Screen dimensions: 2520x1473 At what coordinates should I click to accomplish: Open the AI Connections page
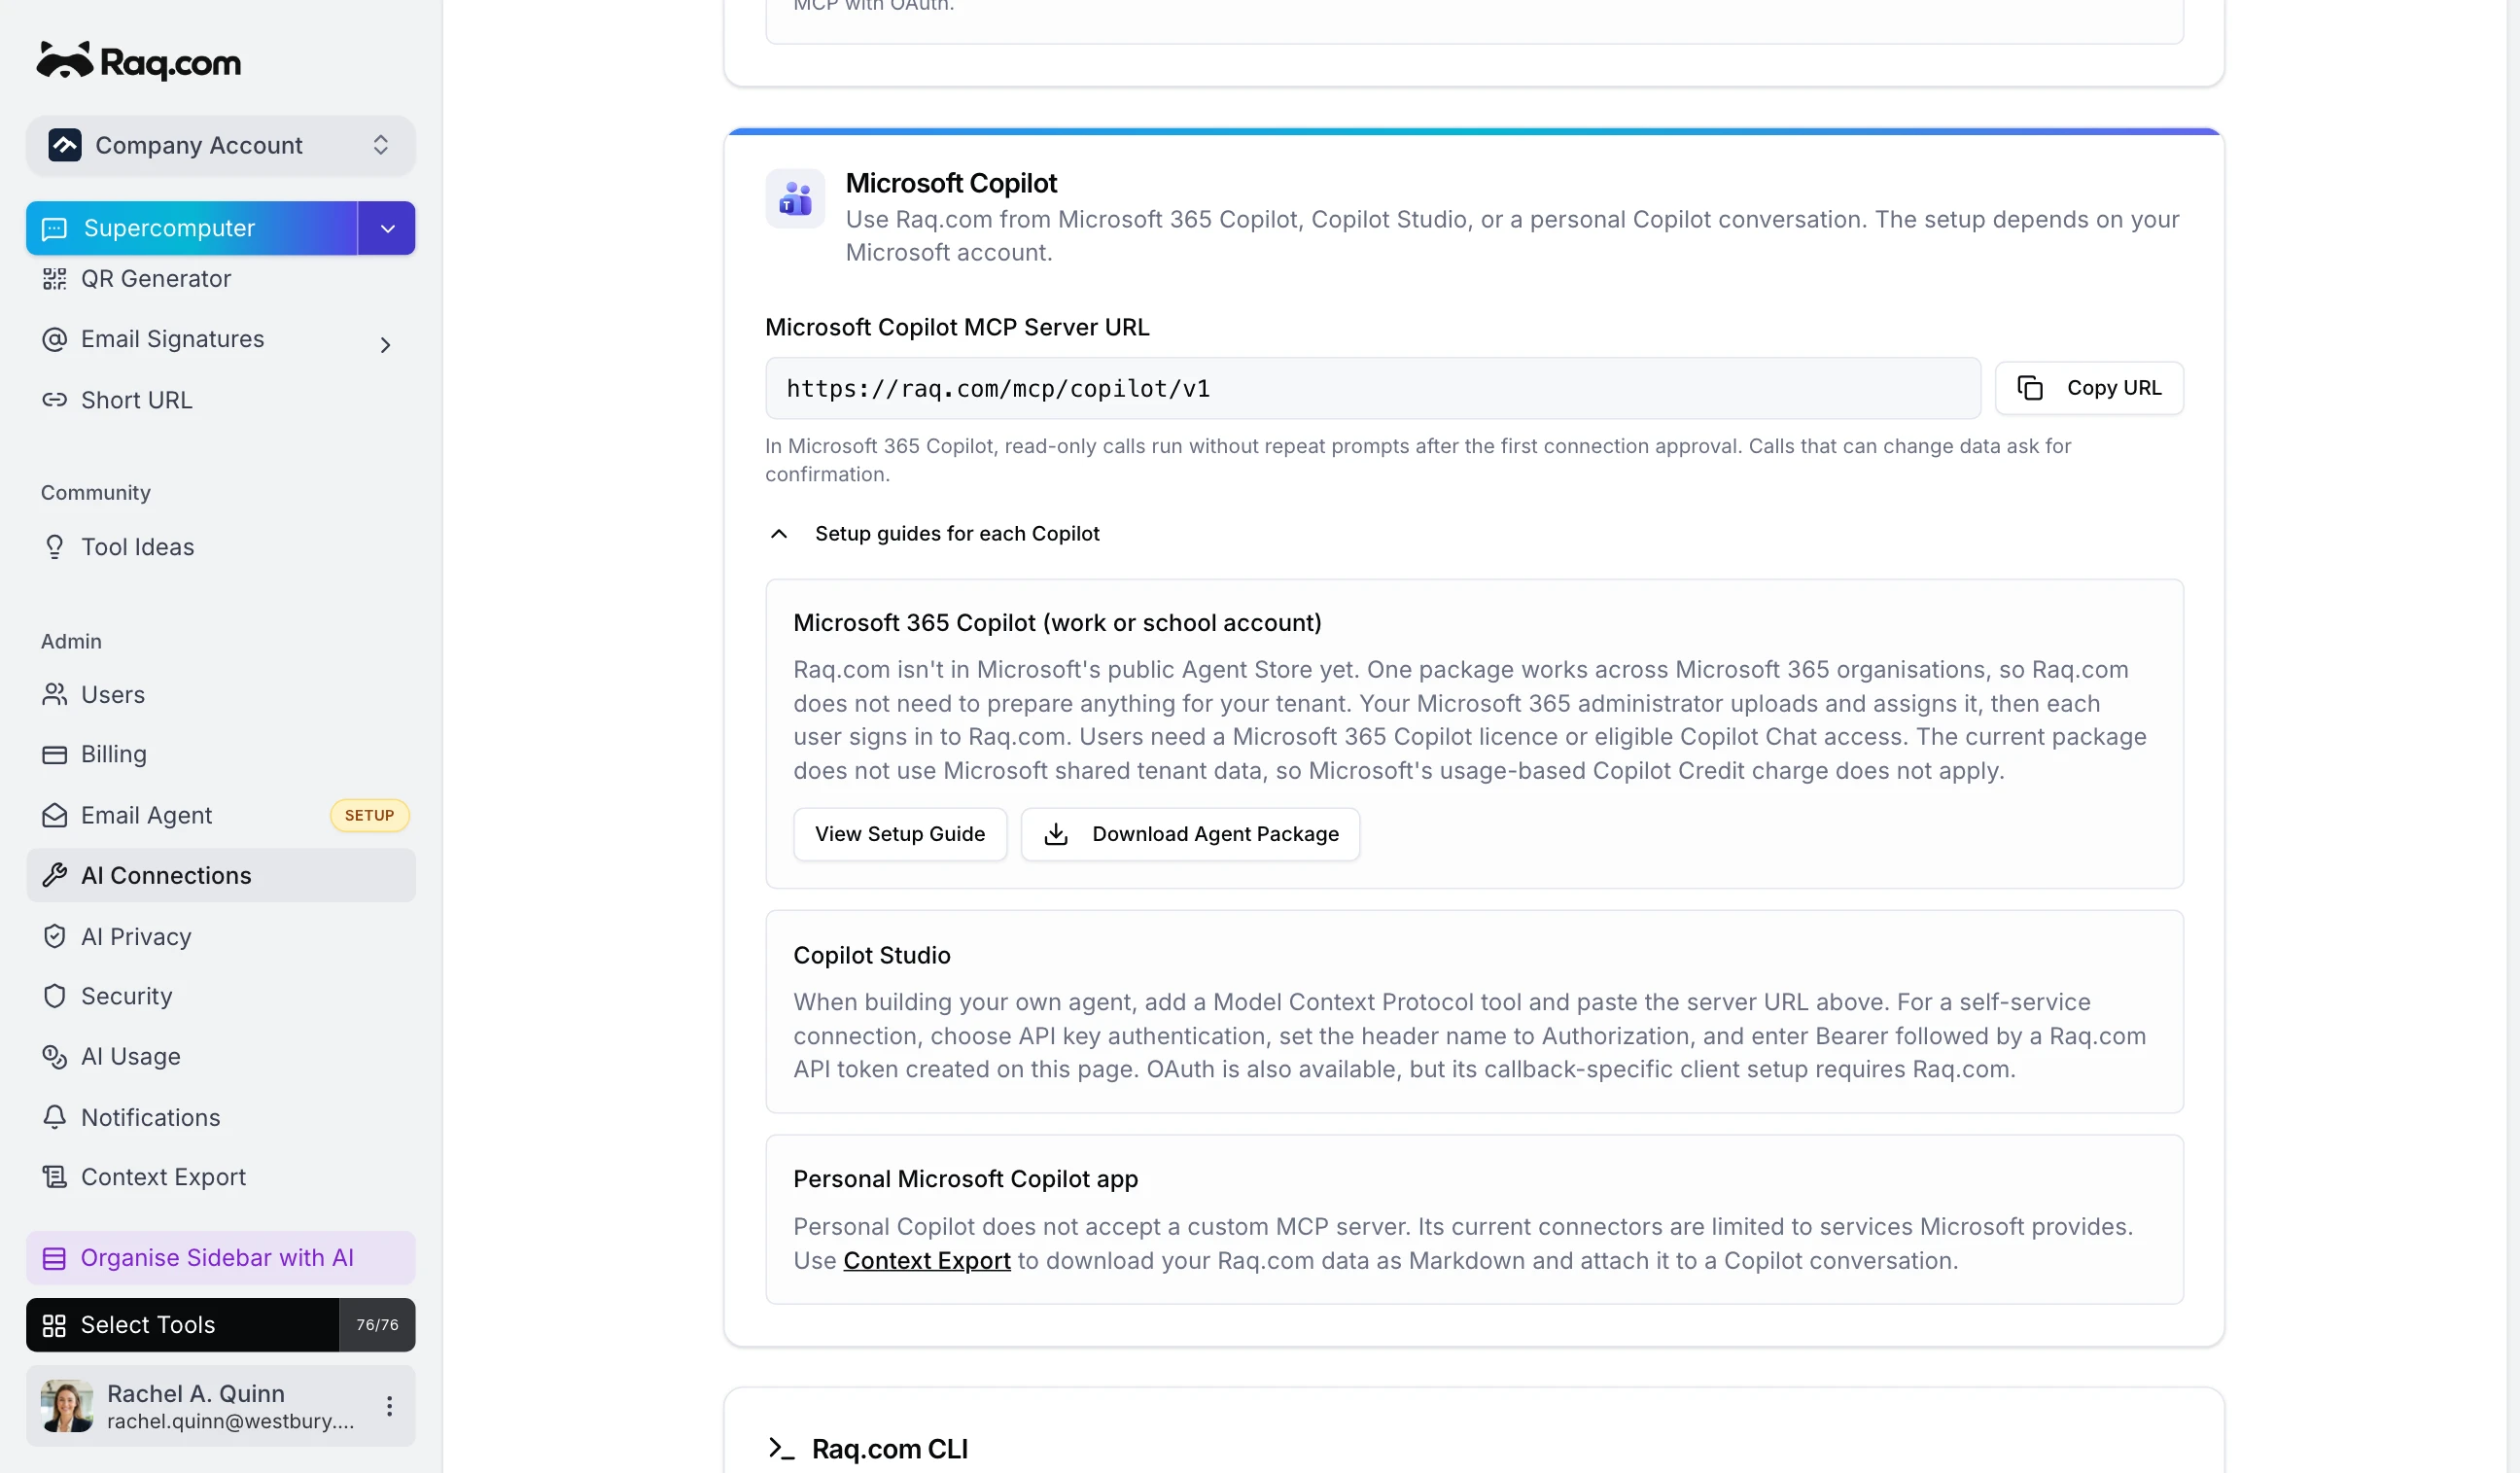(220, 875)
